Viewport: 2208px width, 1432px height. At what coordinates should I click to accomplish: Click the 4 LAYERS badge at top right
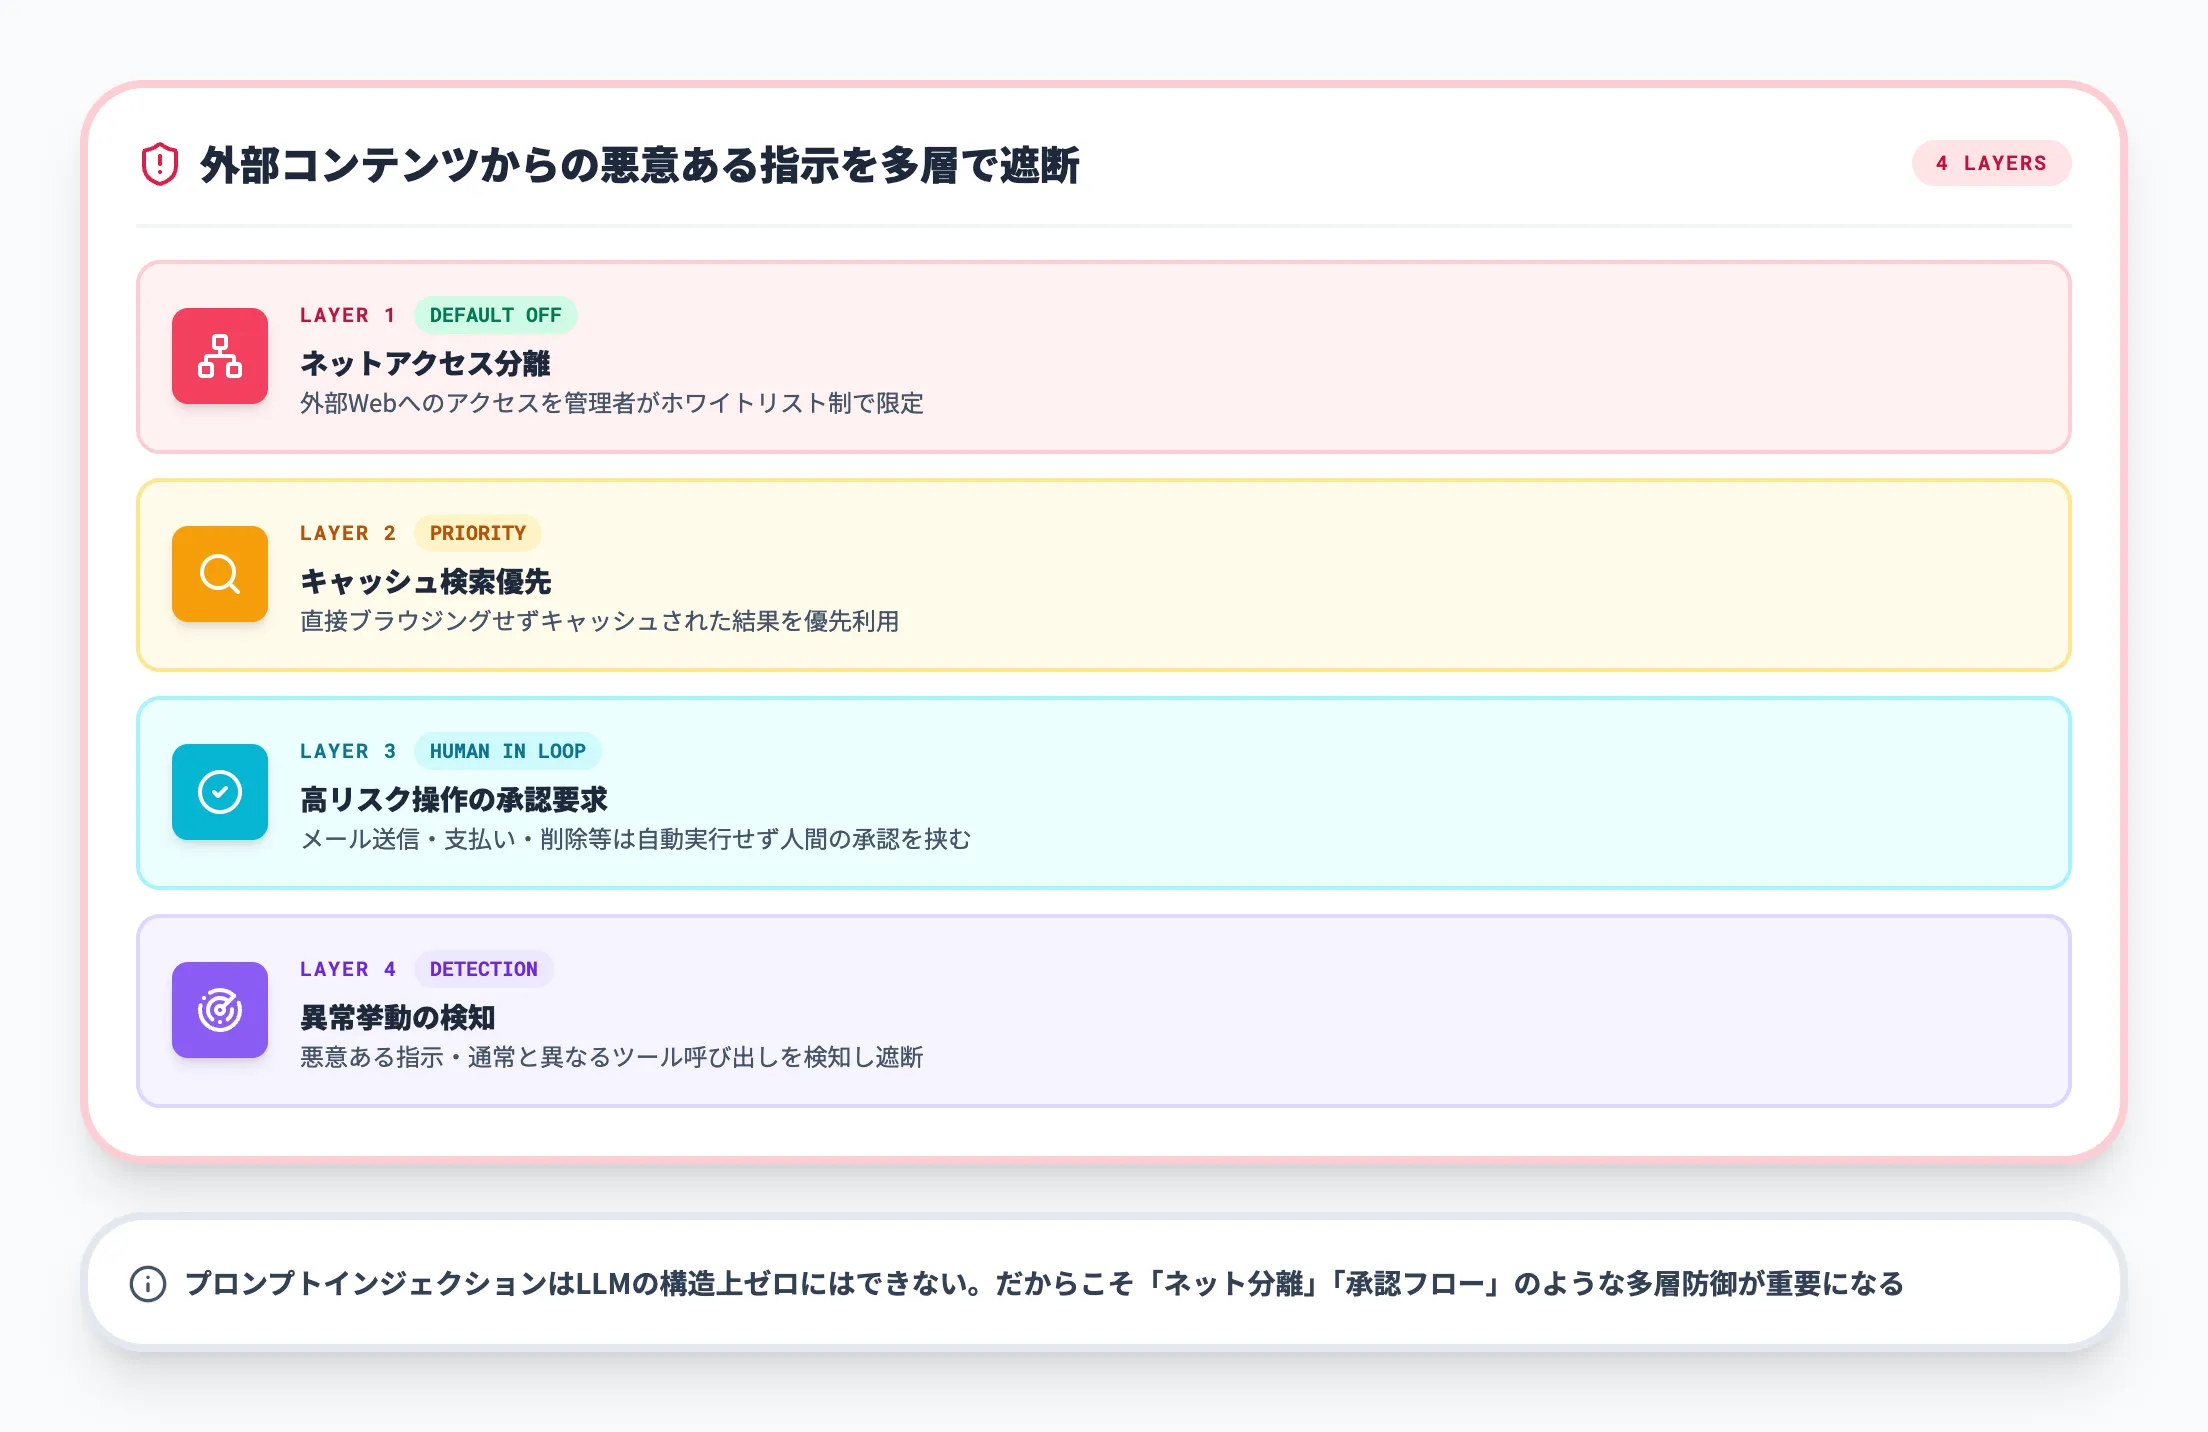(1991, 163)
